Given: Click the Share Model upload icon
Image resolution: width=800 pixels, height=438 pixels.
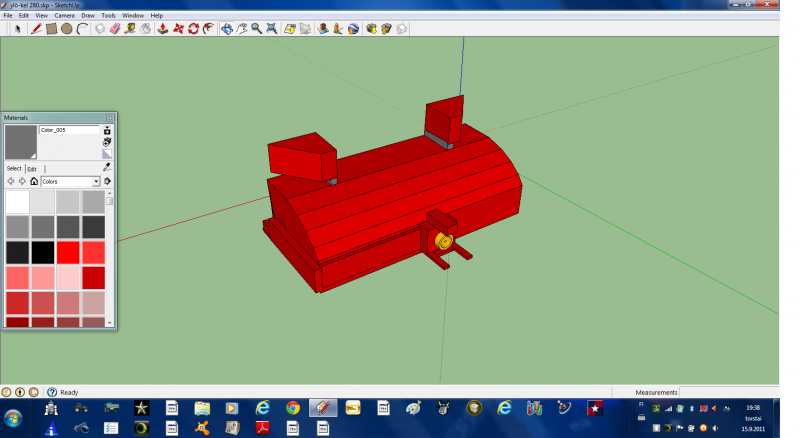Looking at the screenshot, I should [x=386, y=29].
